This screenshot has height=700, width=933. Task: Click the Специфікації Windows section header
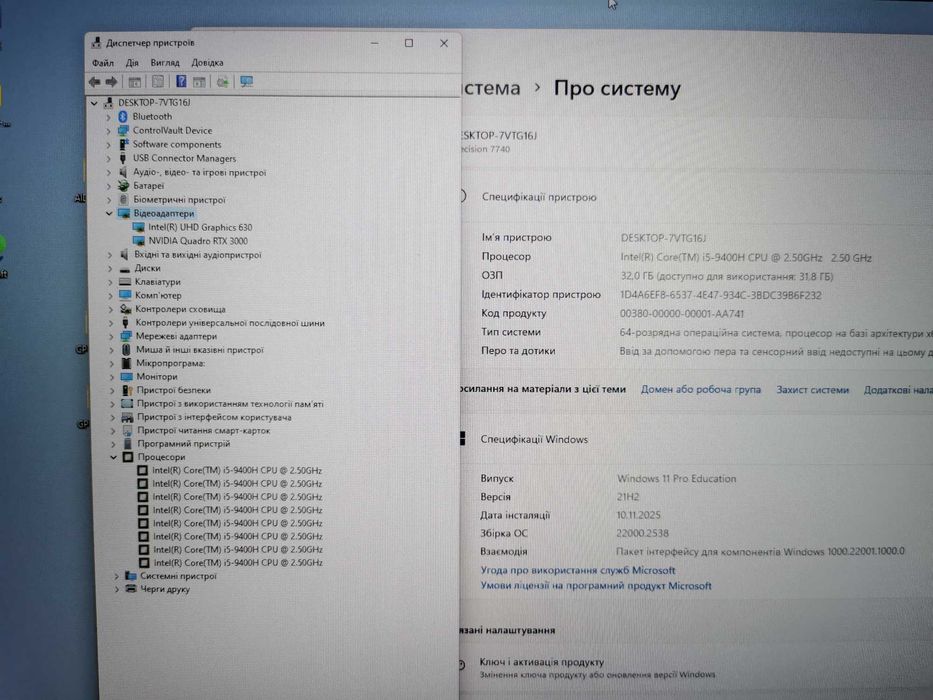(534, 439)
